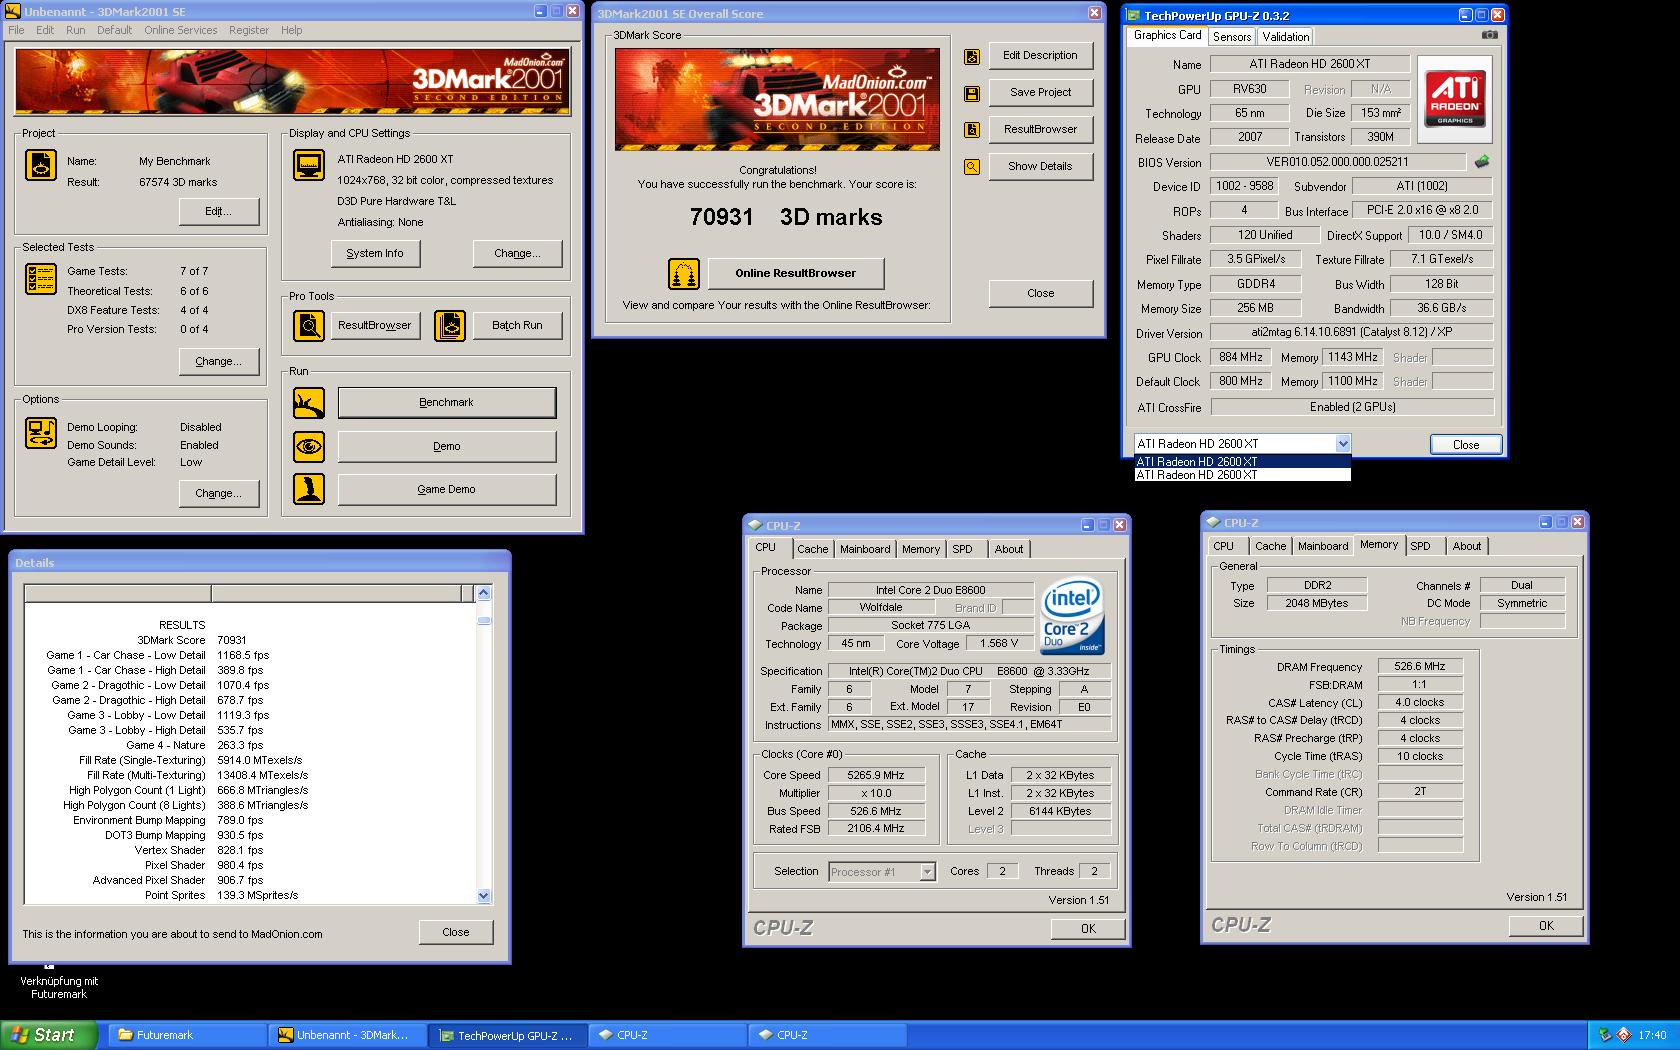
Task: Click the Show Details magnifier icon
Action: click(x=972, y=167)
